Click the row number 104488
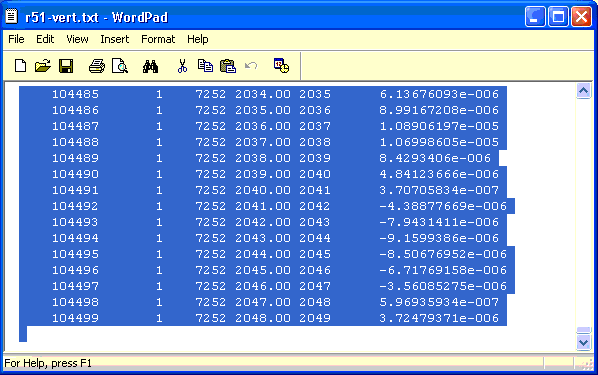Image resolution: width=598 pixels, height=375 pixels. (75, 142)
